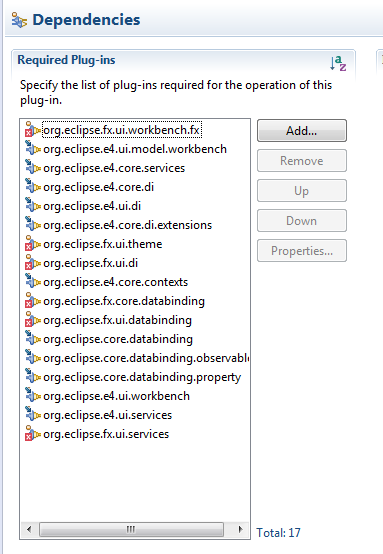Screen dimensions: 383x554
Task: Open plug-in Properties... button
Action: 302,251
